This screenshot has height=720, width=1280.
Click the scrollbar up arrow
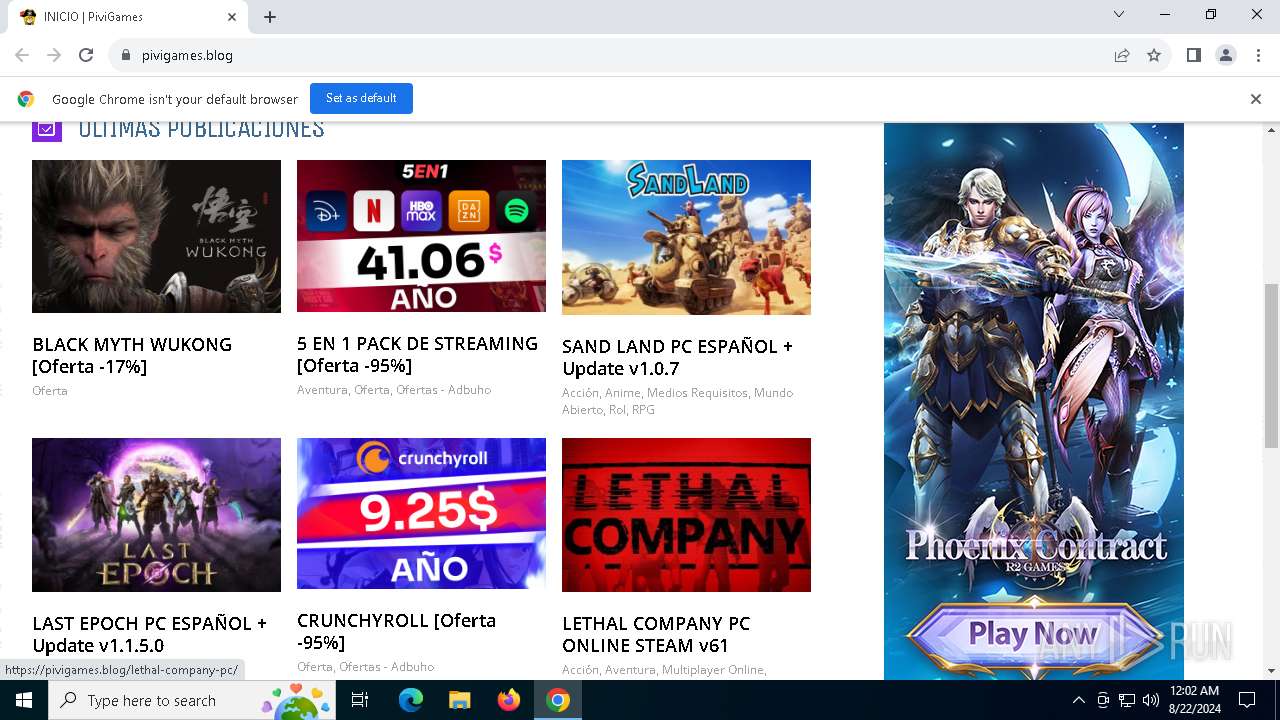(x=1271, y=131)
